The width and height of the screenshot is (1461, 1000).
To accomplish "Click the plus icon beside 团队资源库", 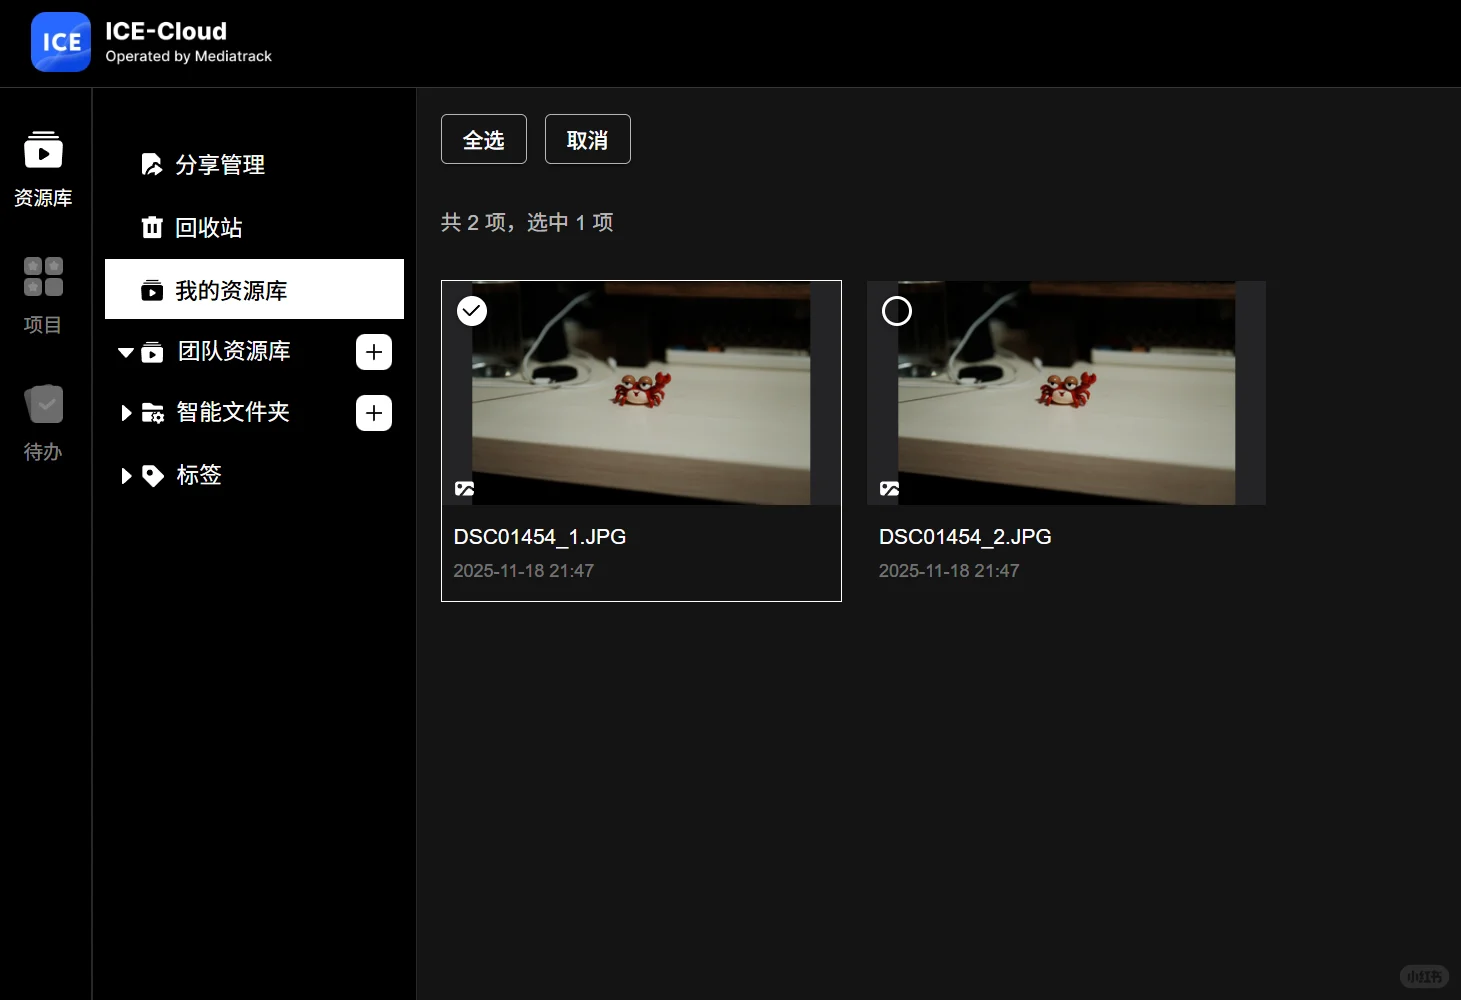I will tap(373, 352).
